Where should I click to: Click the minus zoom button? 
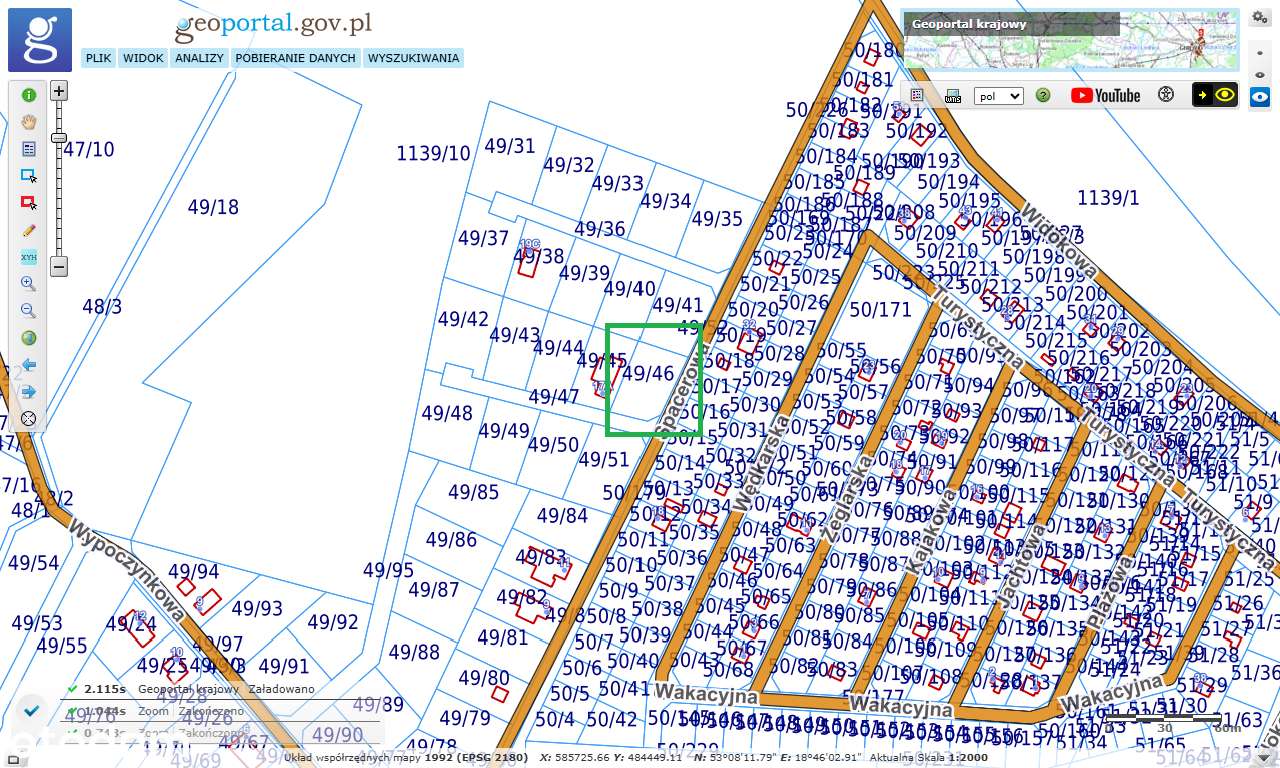[x=59, y=266]
